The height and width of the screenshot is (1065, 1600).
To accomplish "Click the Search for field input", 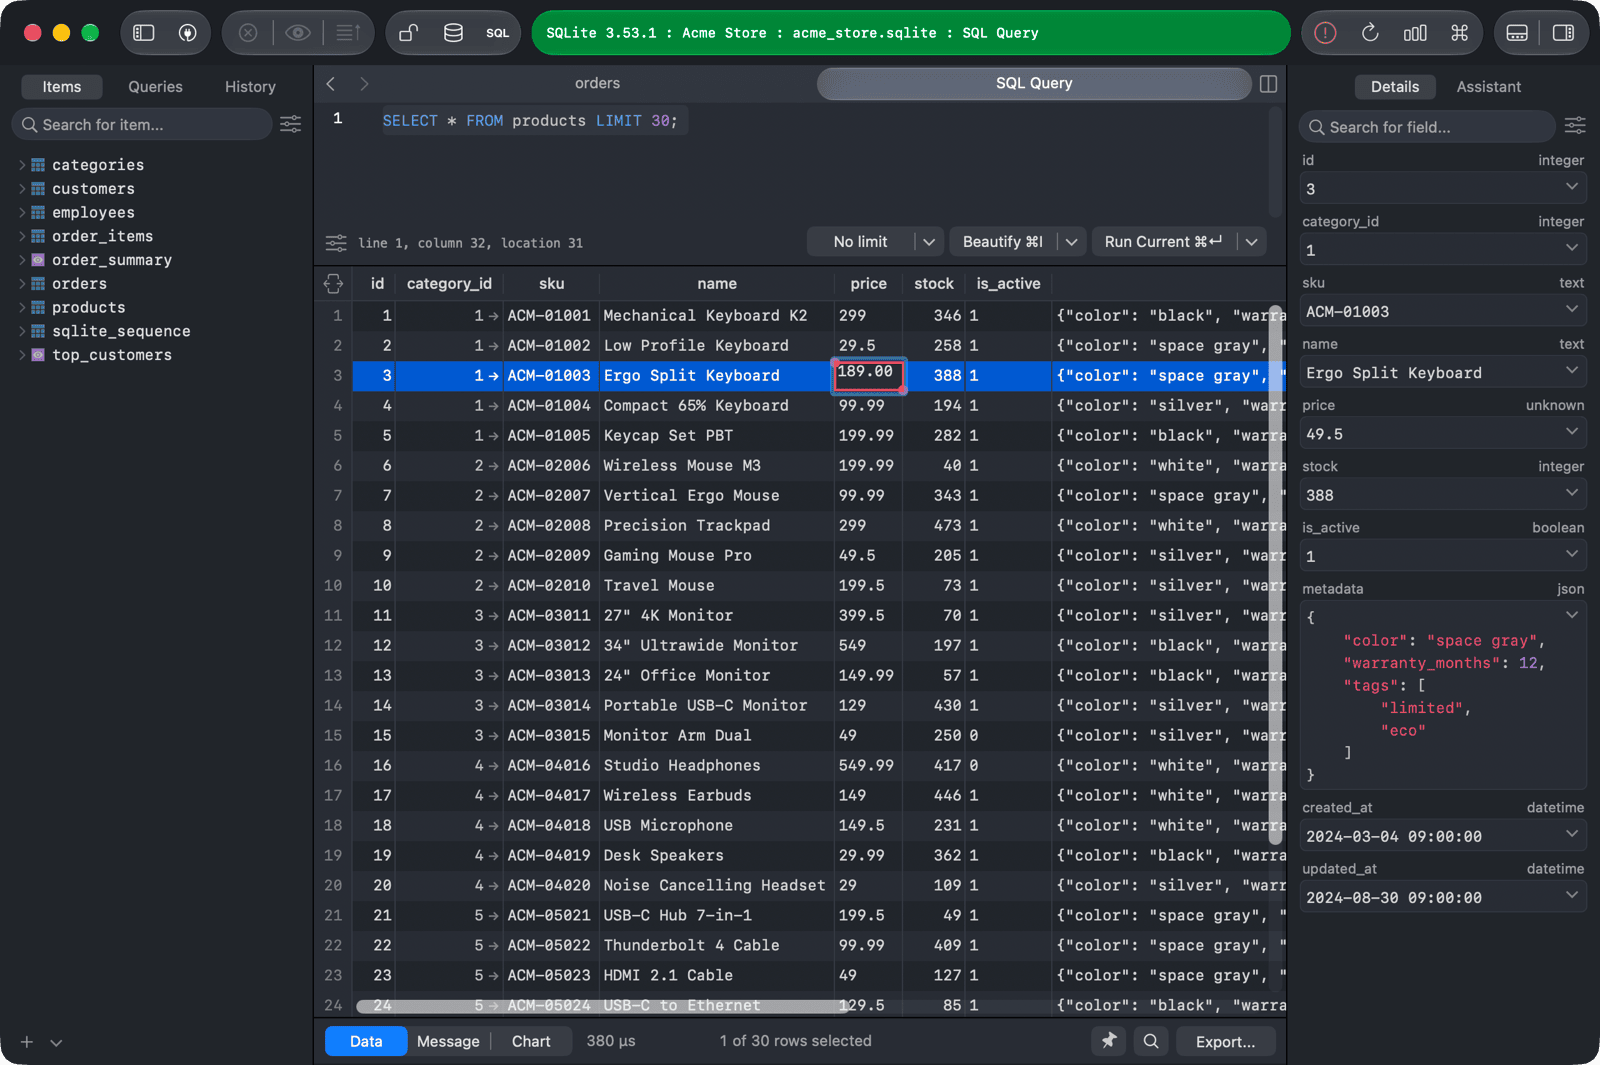I will [x=1427, y=127].
